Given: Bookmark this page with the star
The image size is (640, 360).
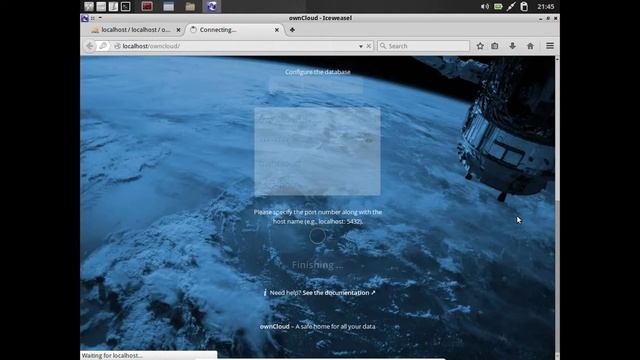Looking at the screenshot, I should click(480, 46).
